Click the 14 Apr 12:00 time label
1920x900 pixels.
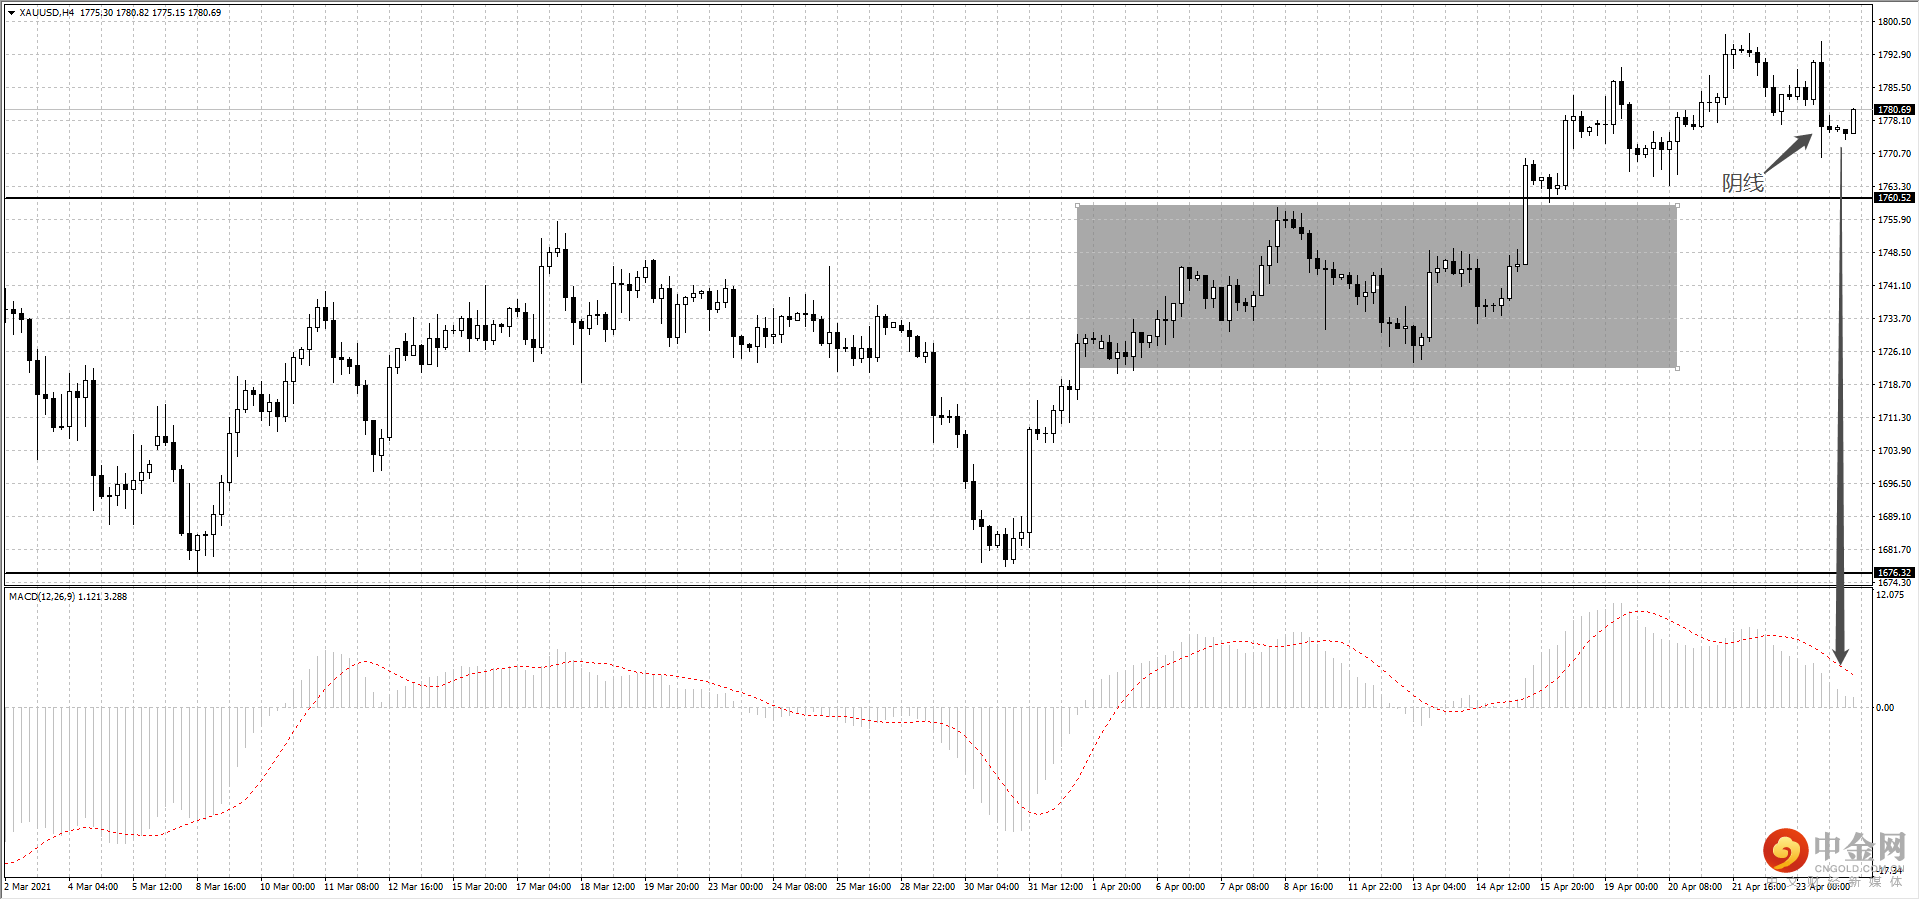click(x=1502, y=887)
